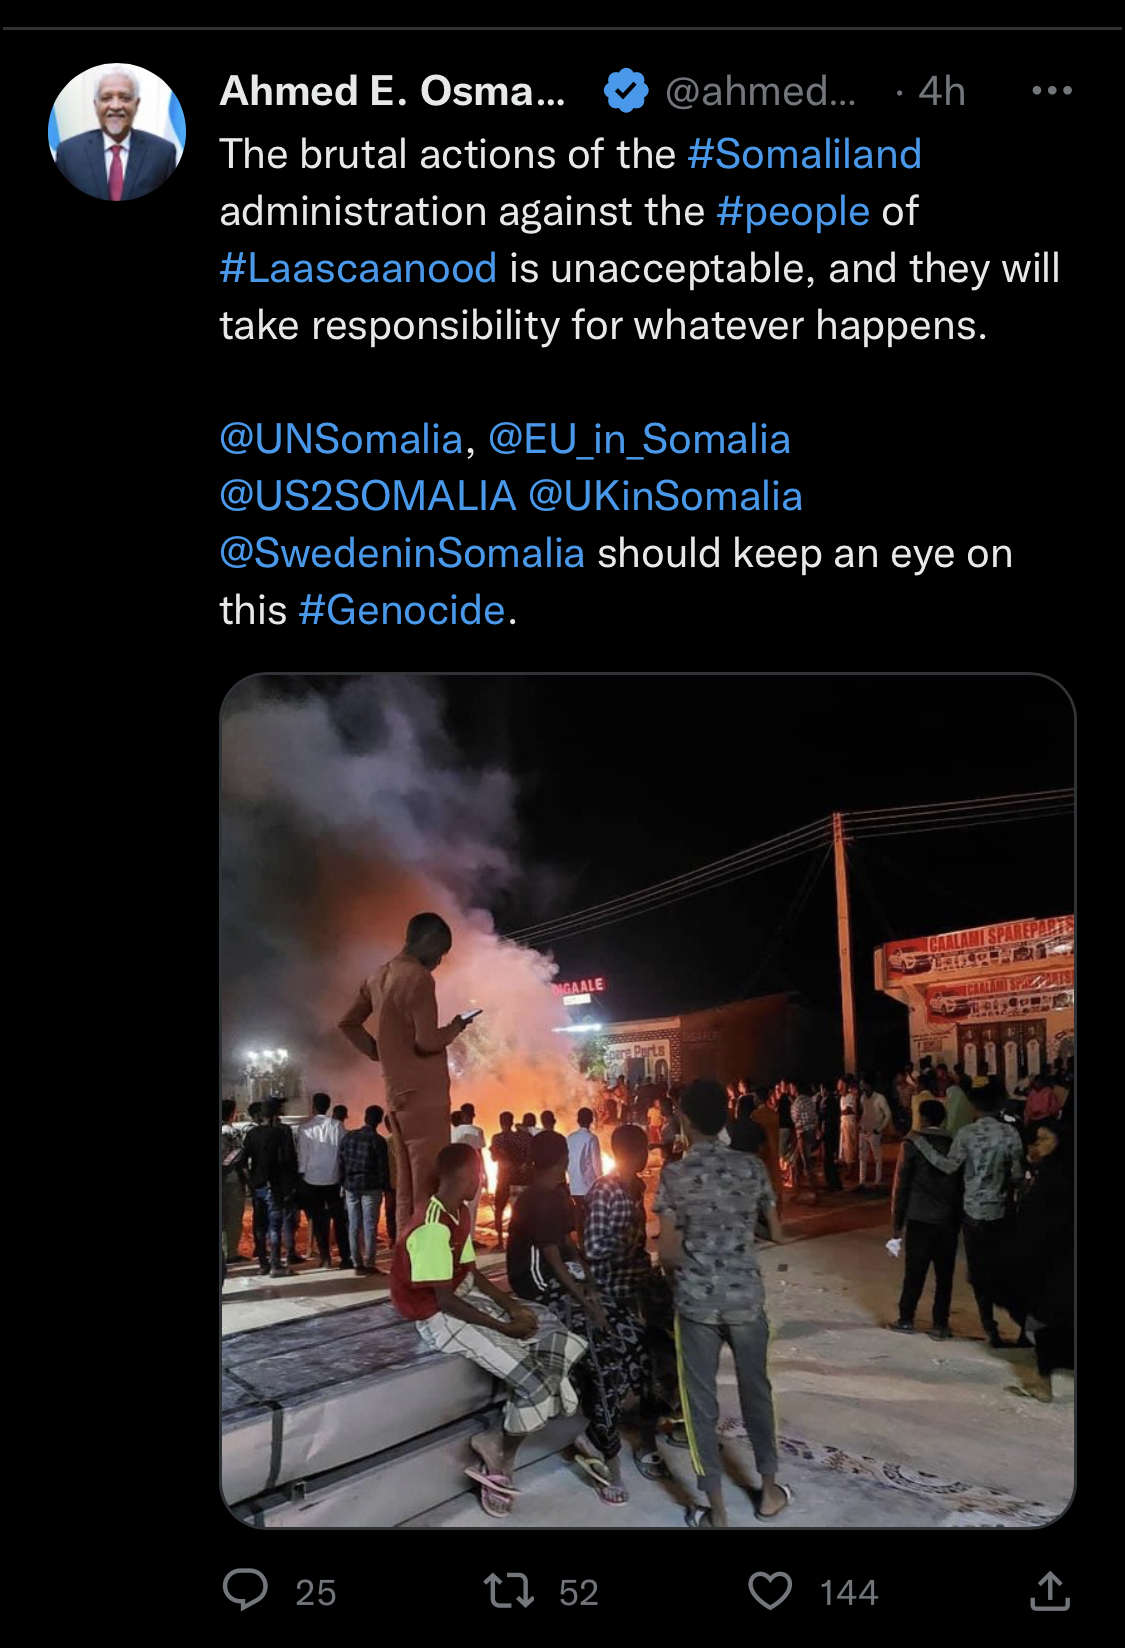Image resolution: width=1125 pixels, height=1648 pixels.
Task: View the @SwedeninSomalia profile mention
Action: pyautogui.click(x=402, y=553)
